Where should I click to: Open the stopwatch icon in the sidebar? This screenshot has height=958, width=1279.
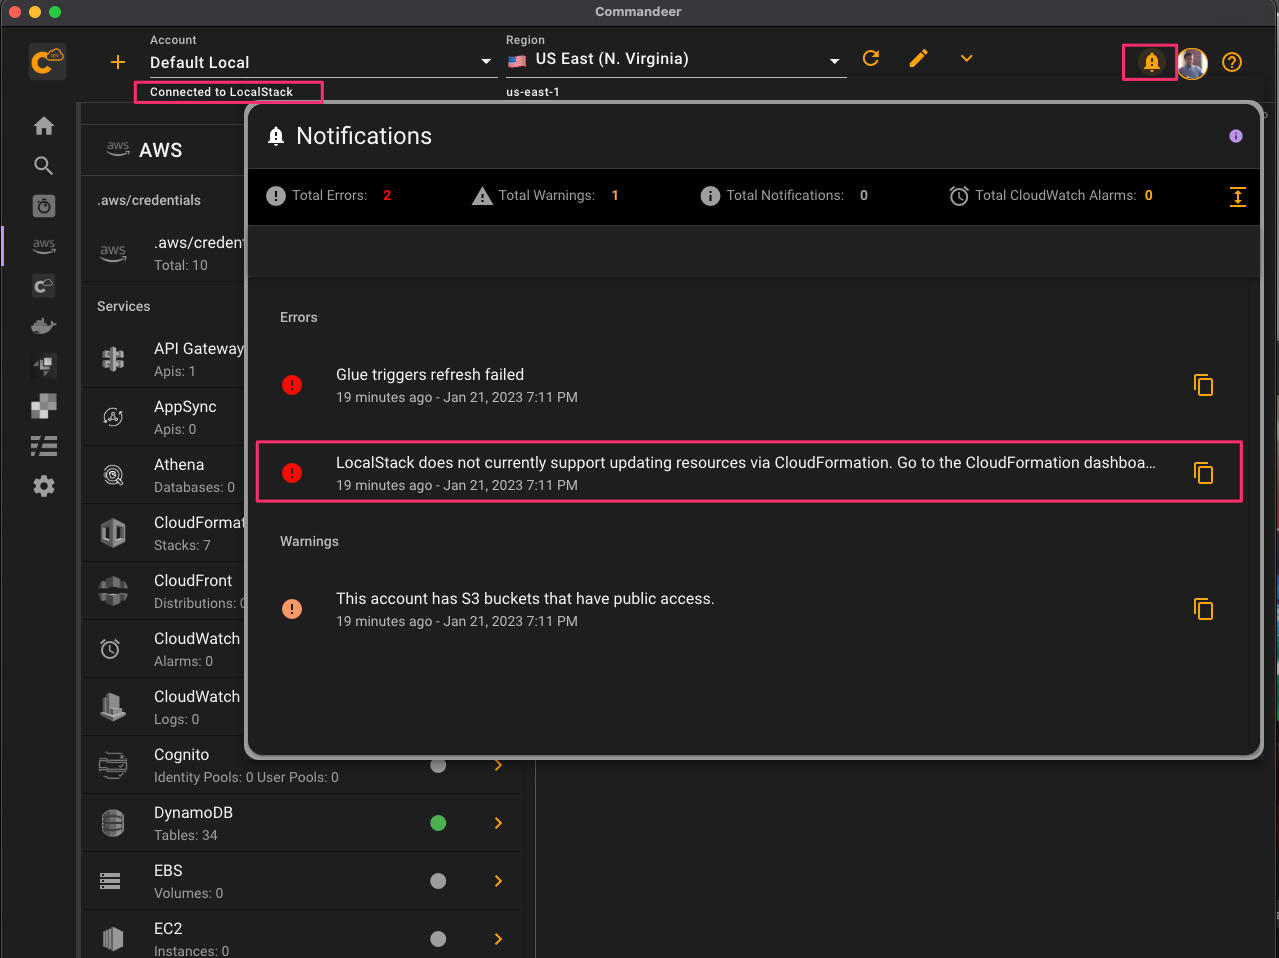point(43,206)
